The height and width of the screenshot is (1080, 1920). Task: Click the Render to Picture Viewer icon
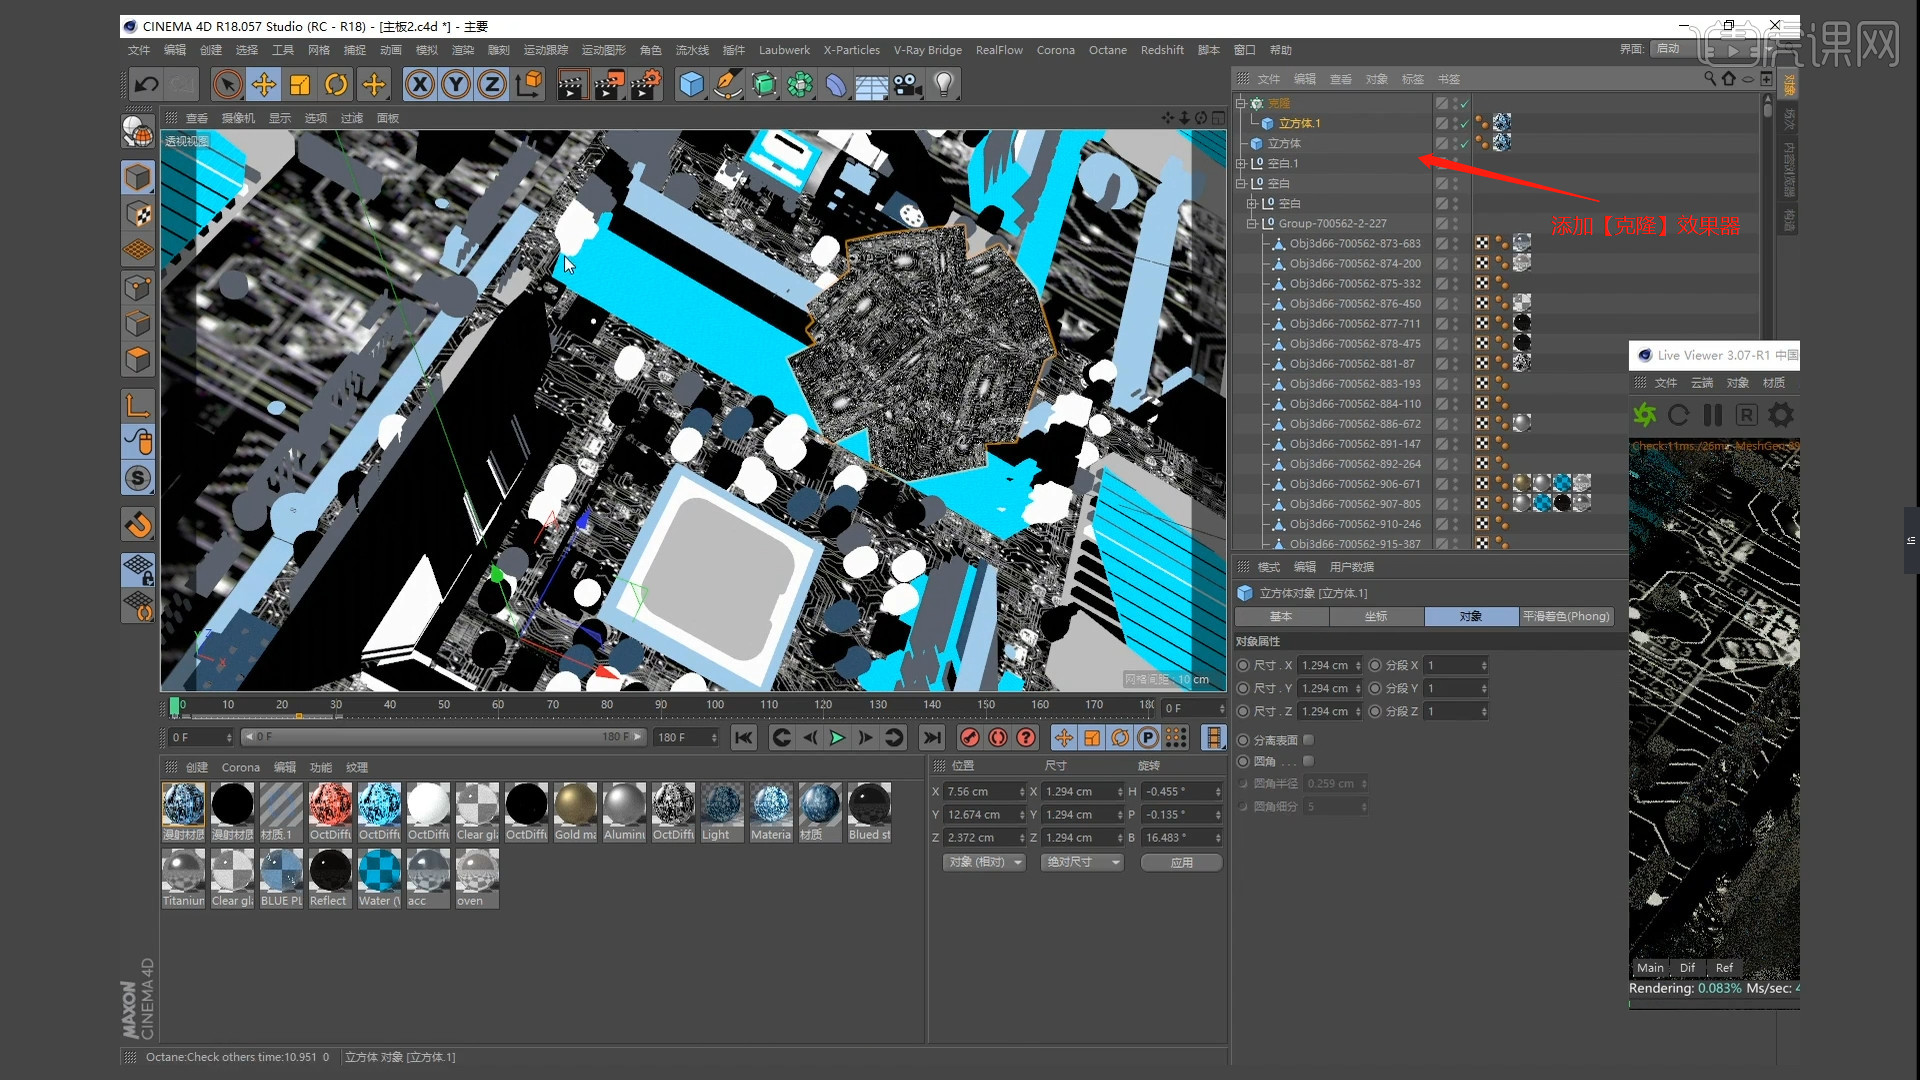(x=609, y=85)
